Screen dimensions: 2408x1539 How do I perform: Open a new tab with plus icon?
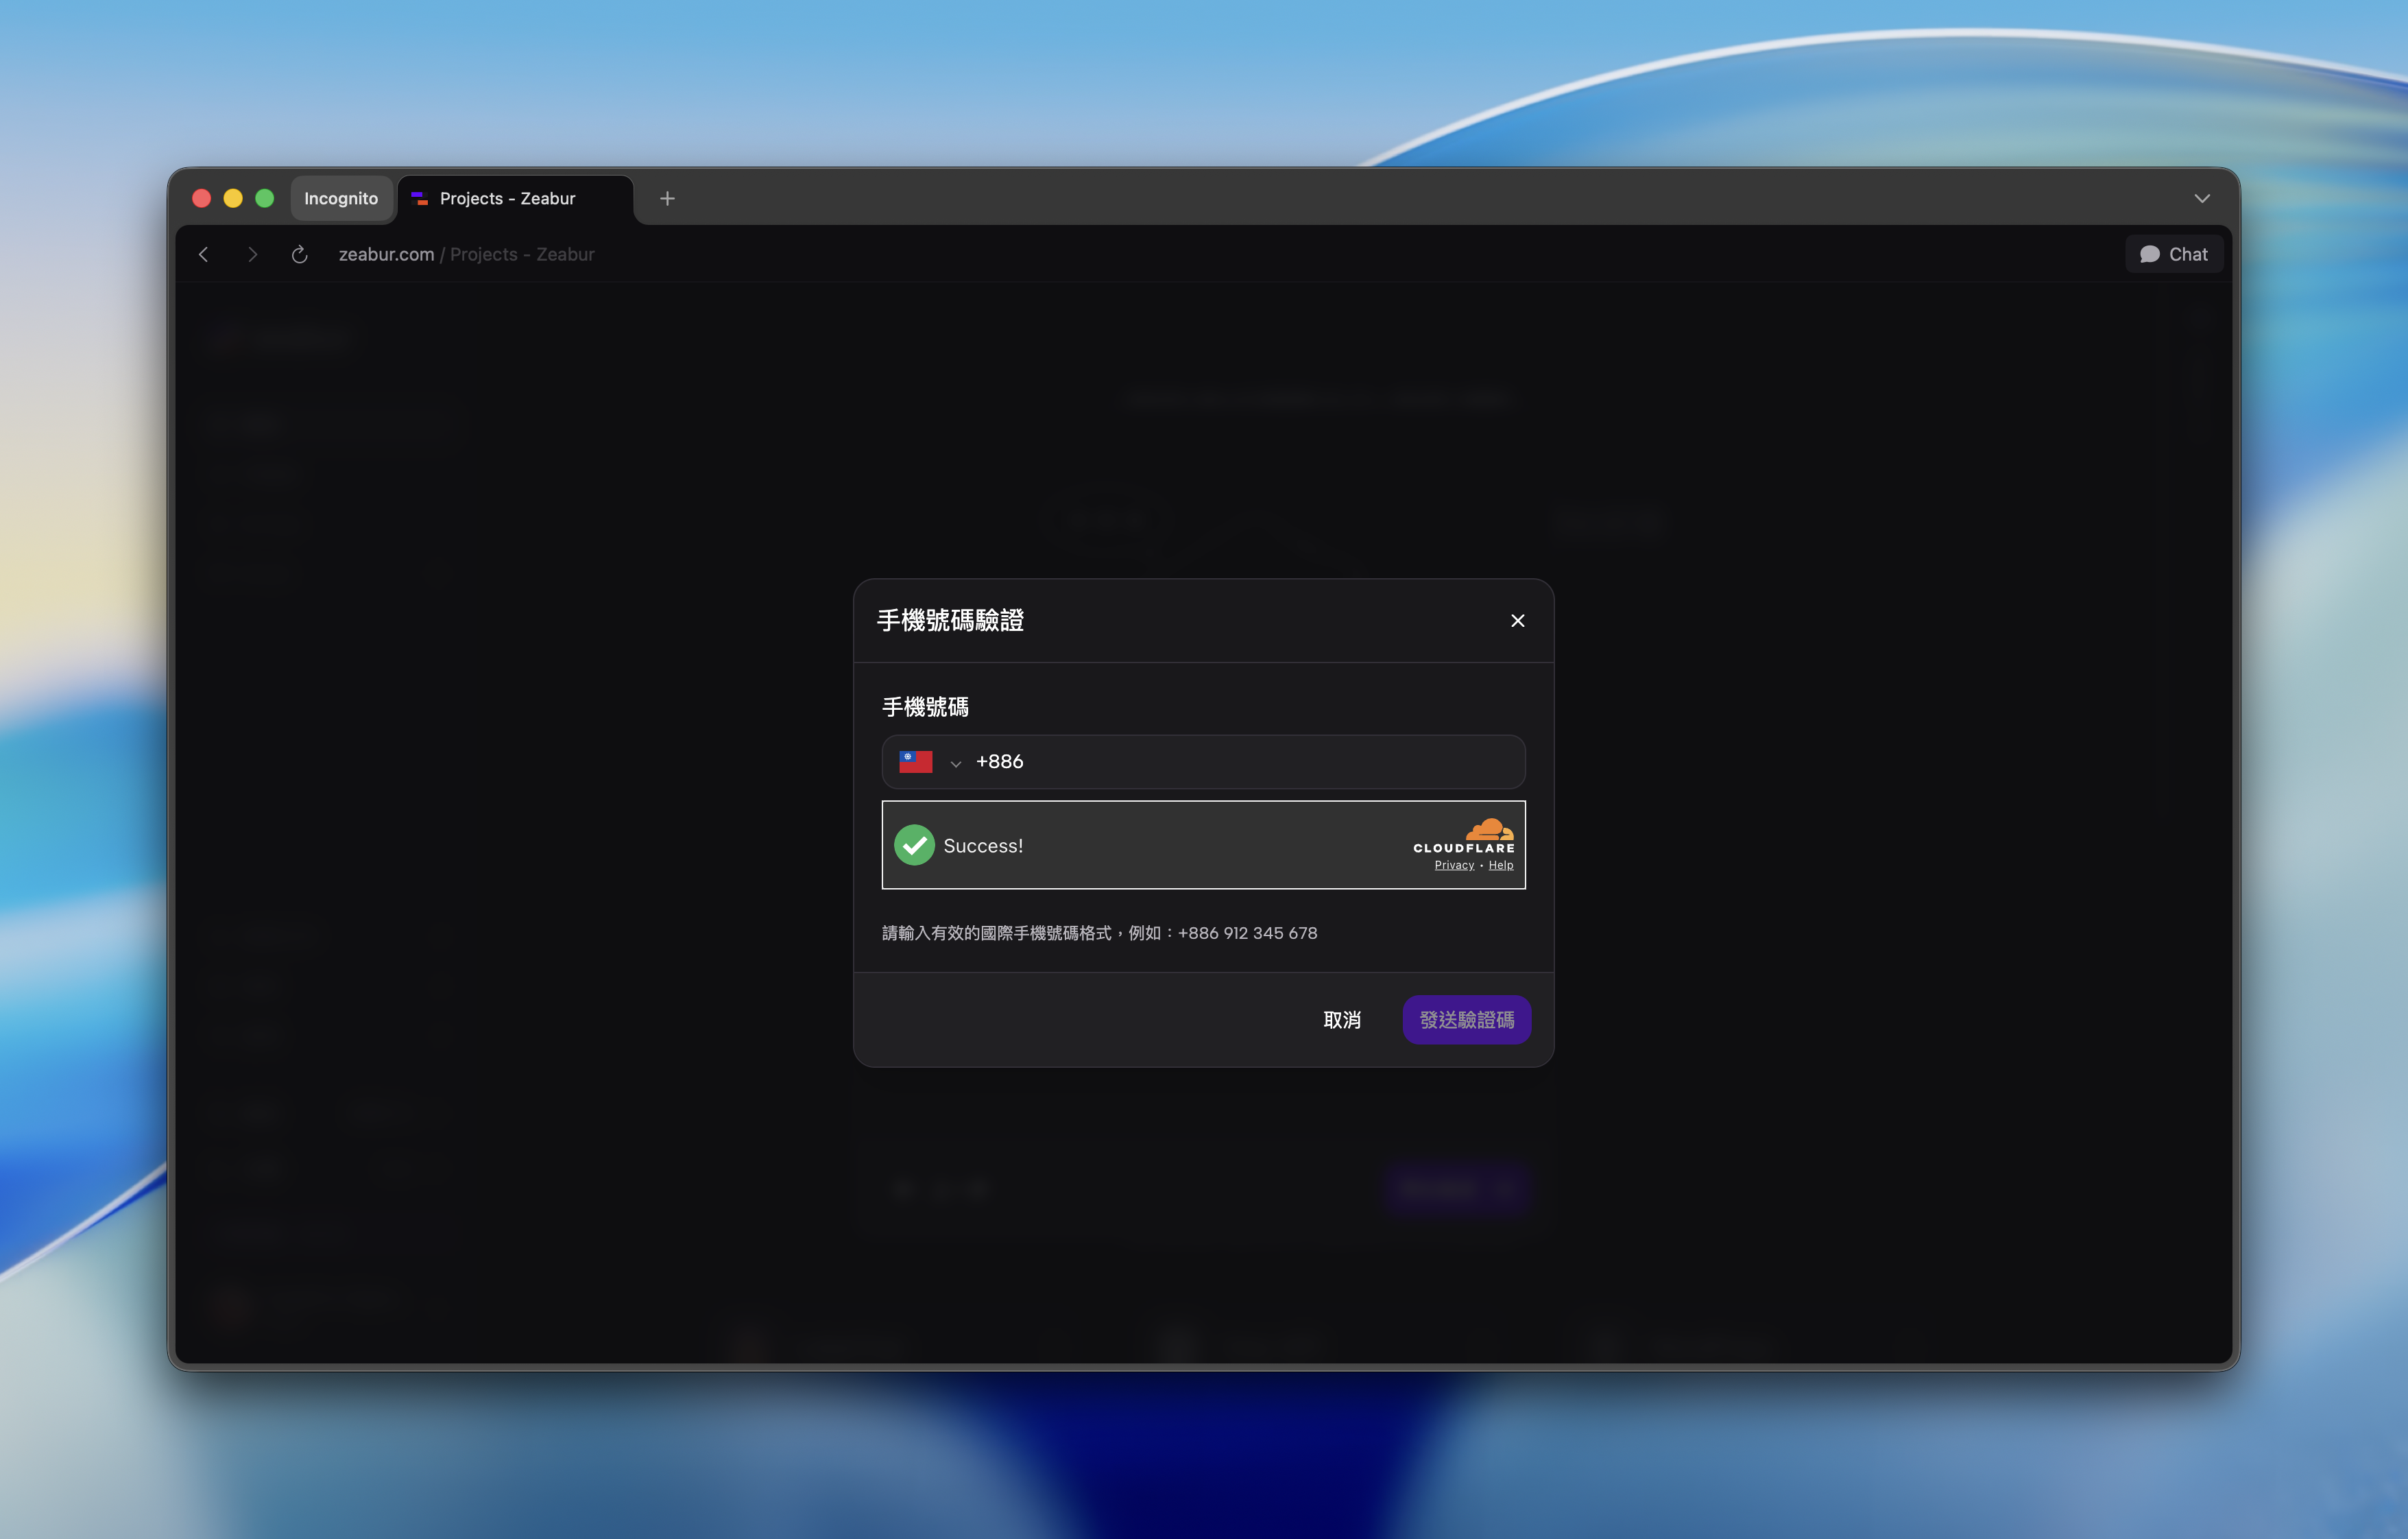[667, 198]
